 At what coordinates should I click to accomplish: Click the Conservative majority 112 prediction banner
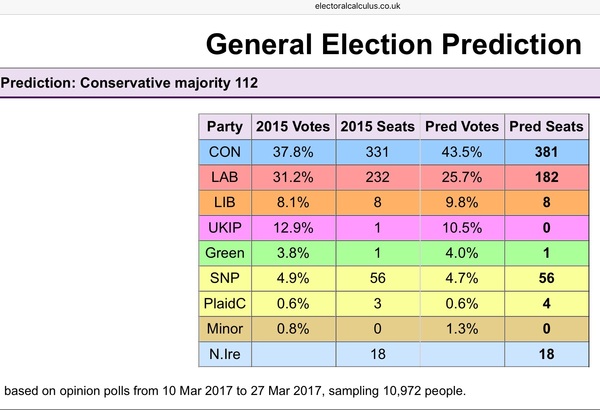click(x=130, y=82)
